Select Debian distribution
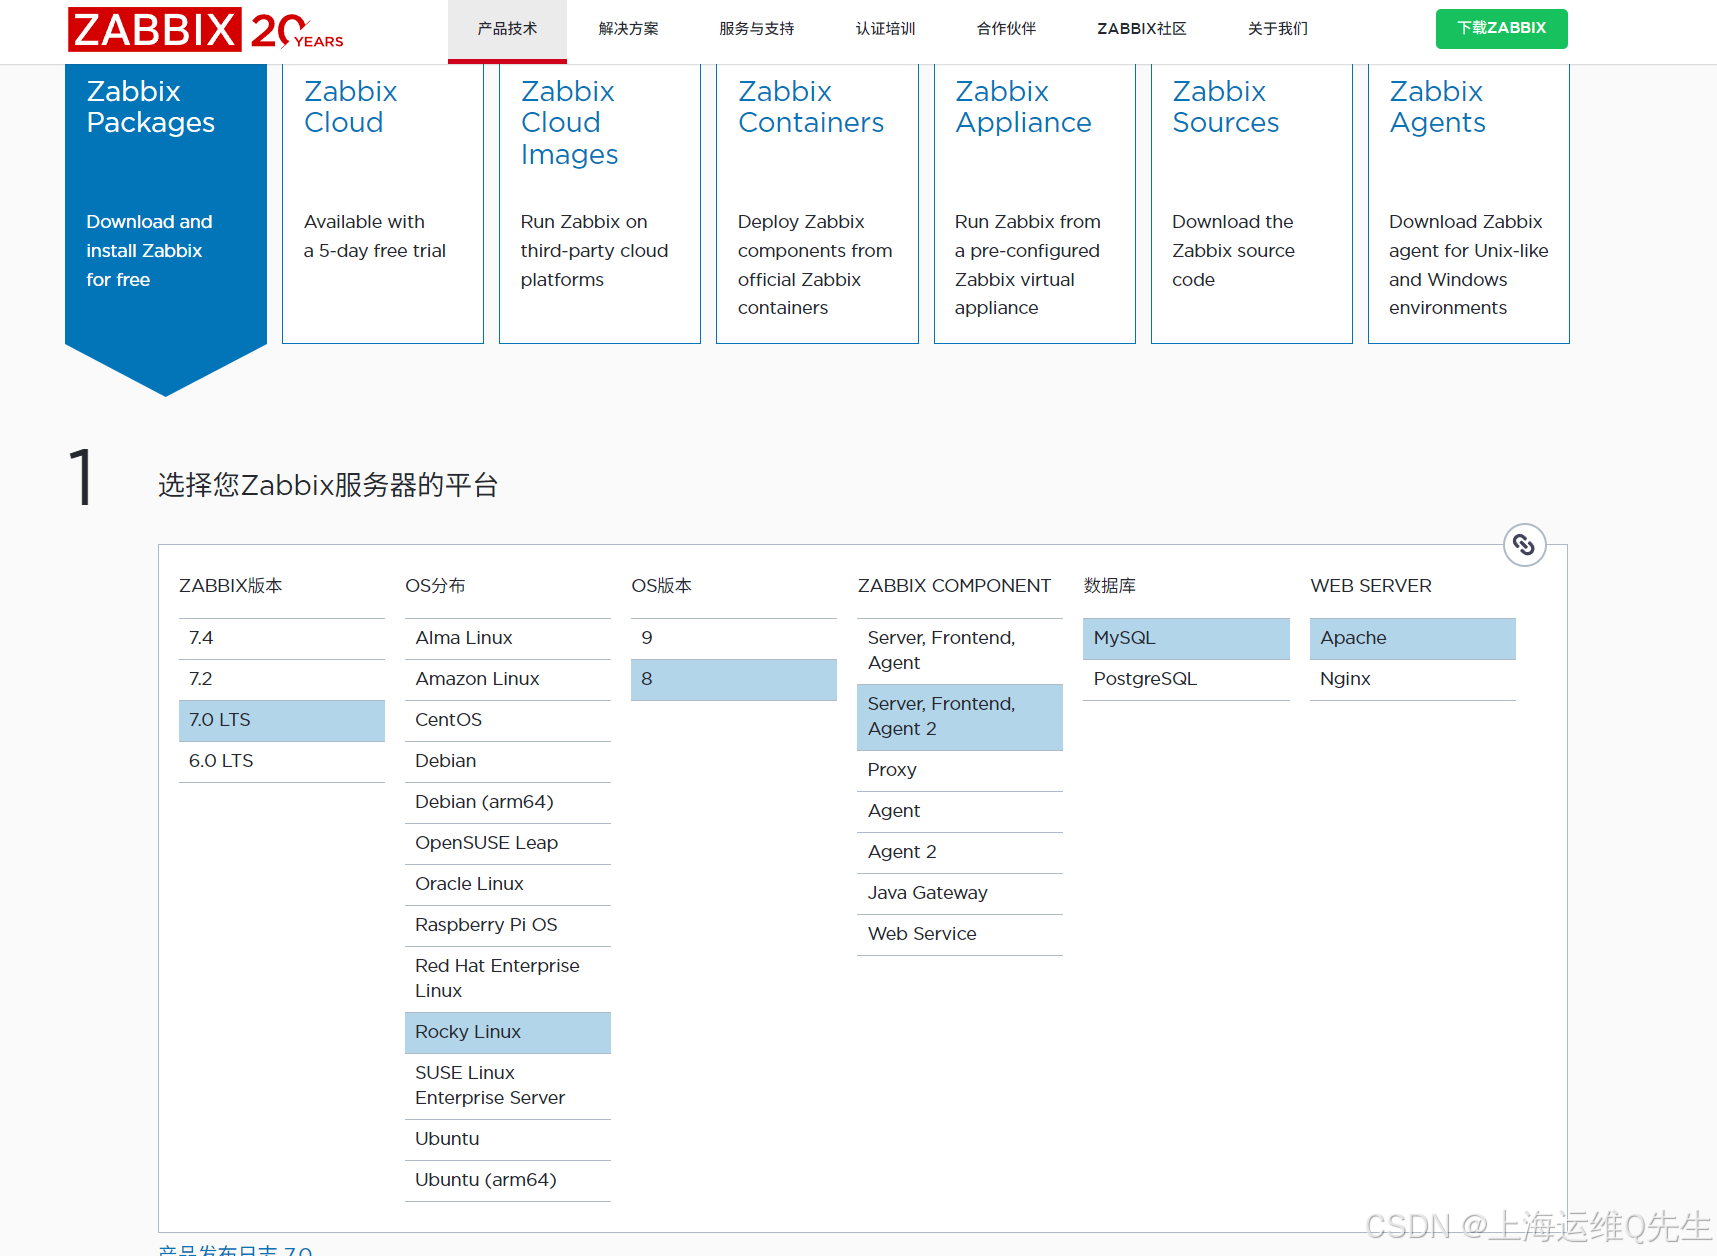This screenshot has height=1256, width=1717. (x=508, y=761)
